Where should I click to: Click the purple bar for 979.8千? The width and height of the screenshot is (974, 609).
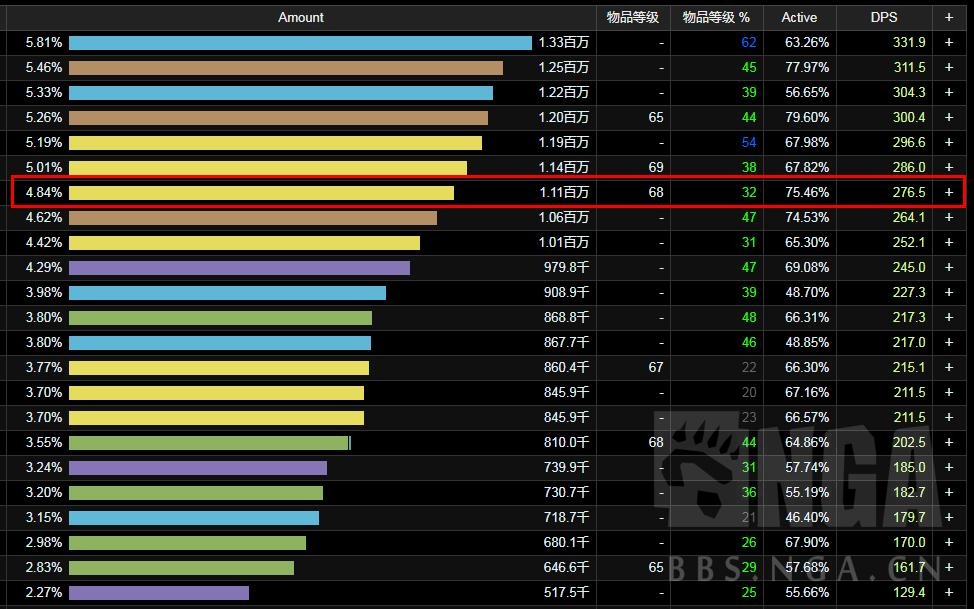(239, 268)
